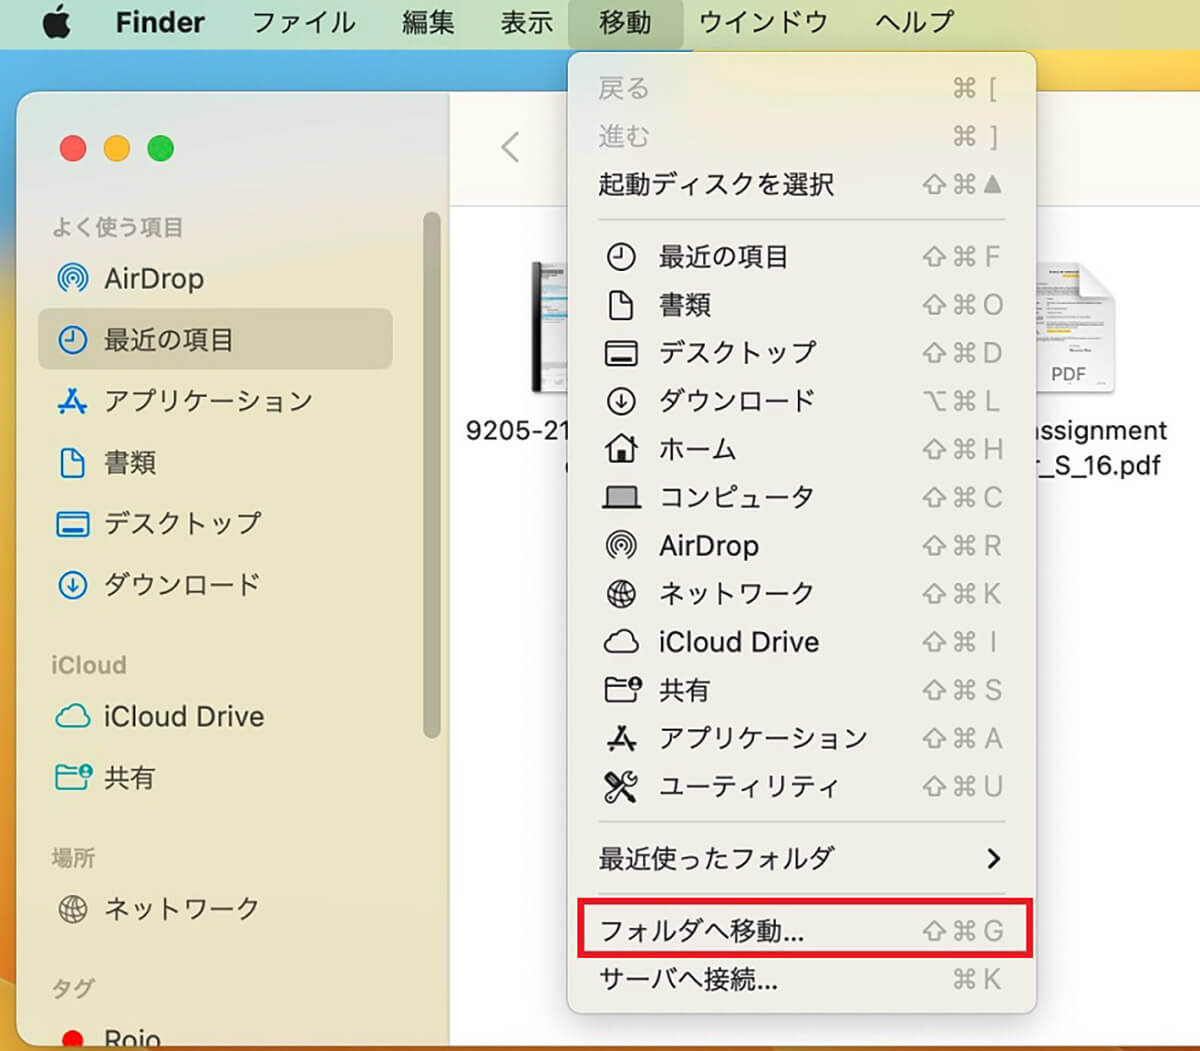Click ダウンロード label in sidebar
This screenshot has width=1200, height=1051.
(182, 585)
